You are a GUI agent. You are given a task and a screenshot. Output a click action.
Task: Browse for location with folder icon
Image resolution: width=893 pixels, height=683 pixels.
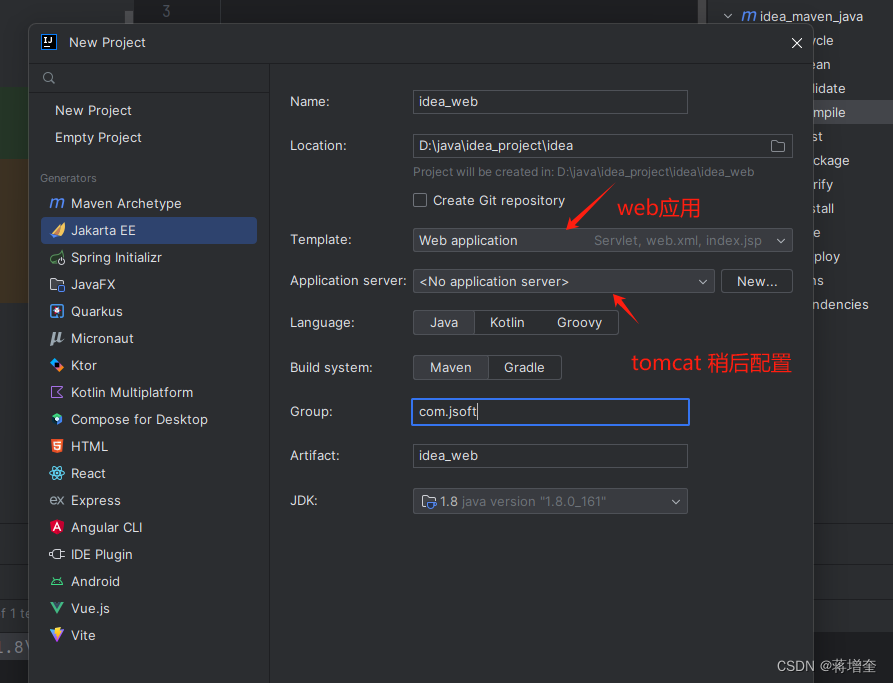[x=777, y=146]
